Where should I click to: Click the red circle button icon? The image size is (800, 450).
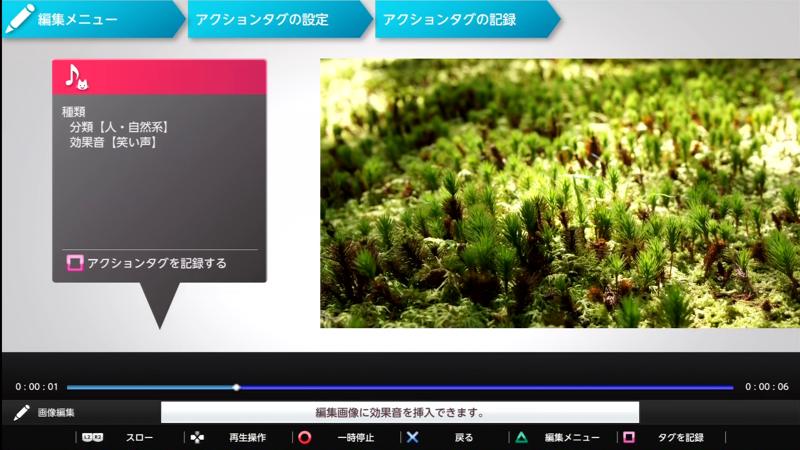[x=305, y=437]
